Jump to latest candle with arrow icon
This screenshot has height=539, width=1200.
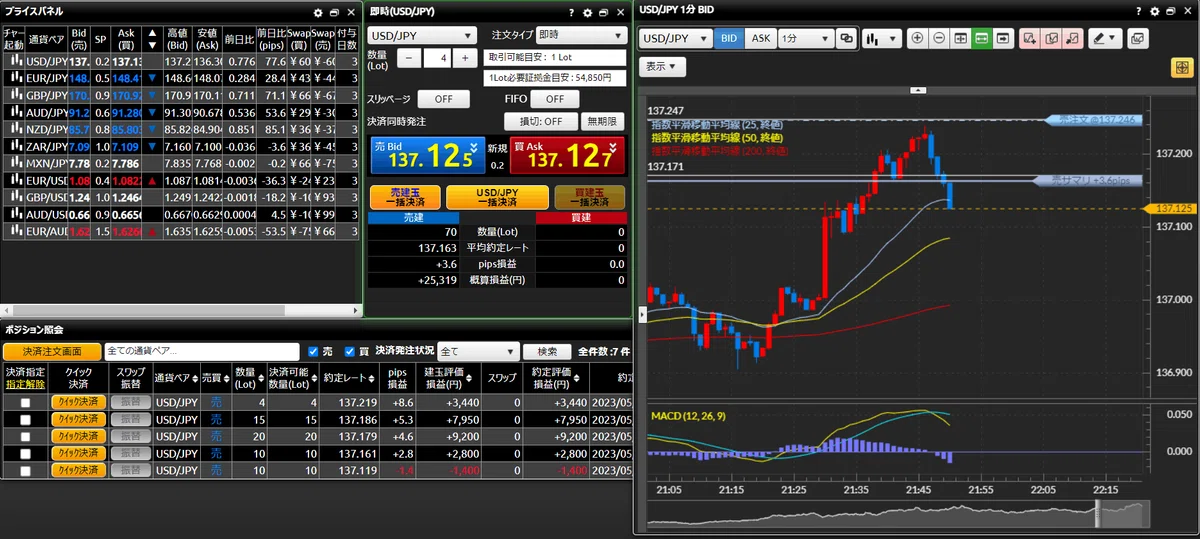coord(1002,38)
